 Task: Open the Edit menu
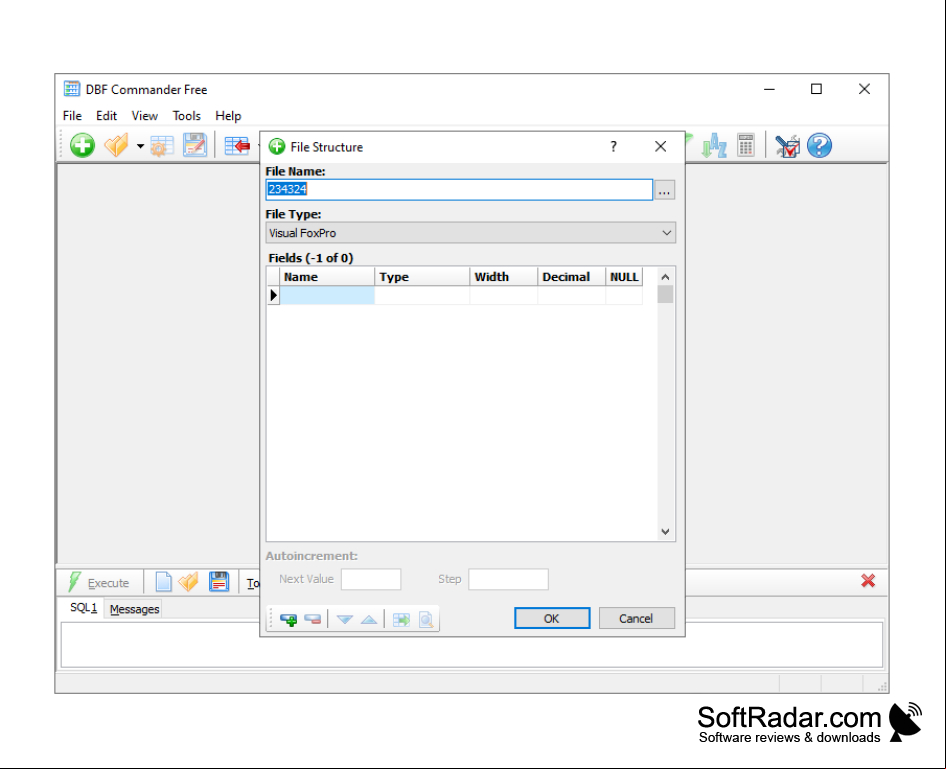point(107,116)
